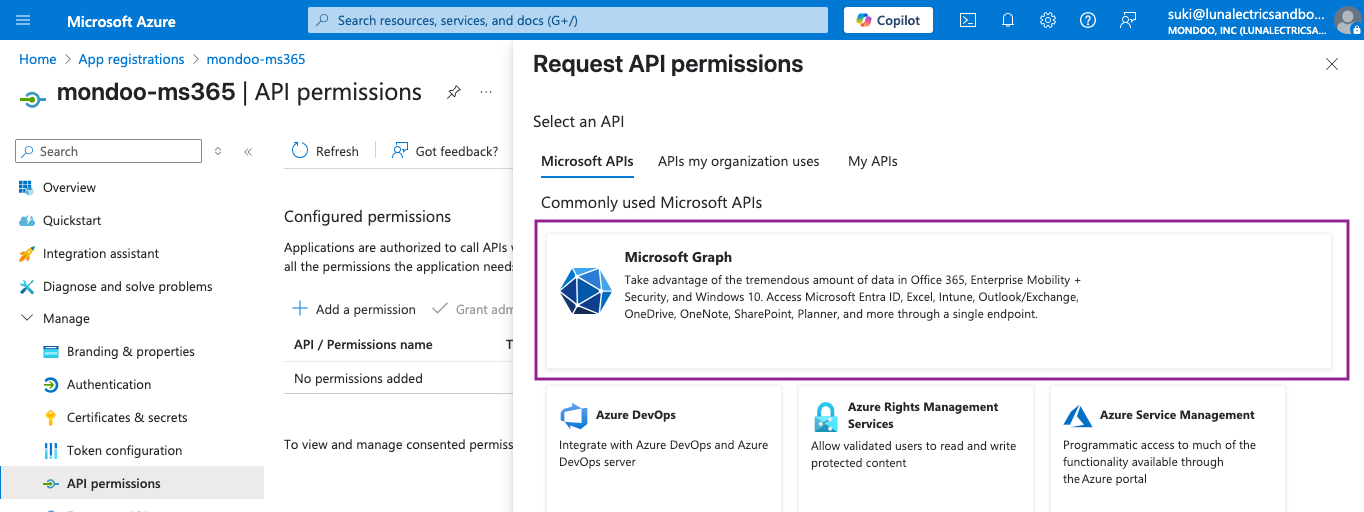
Task: Open the Azure portal hamburger menu
Action: 24,20
